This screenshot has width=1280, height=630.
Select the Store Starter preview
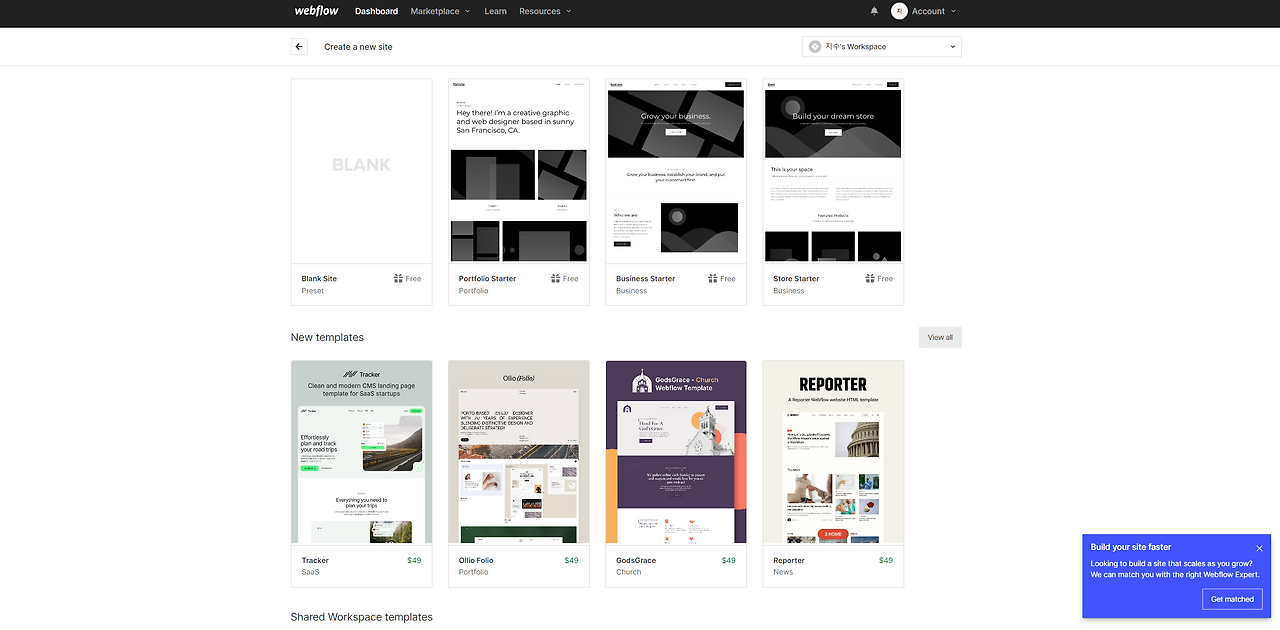point(833,171)
